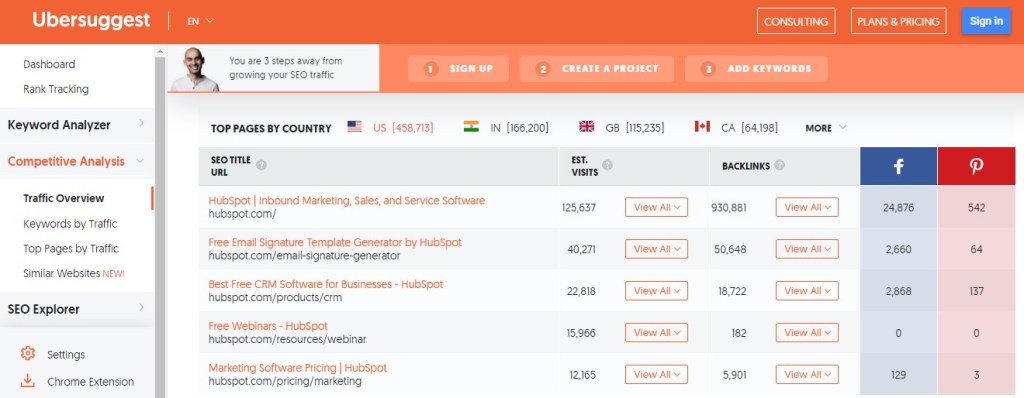Click the sidebar scrollbar up arrow
This screenshot has height=398, width=1024.
(160, 51)
